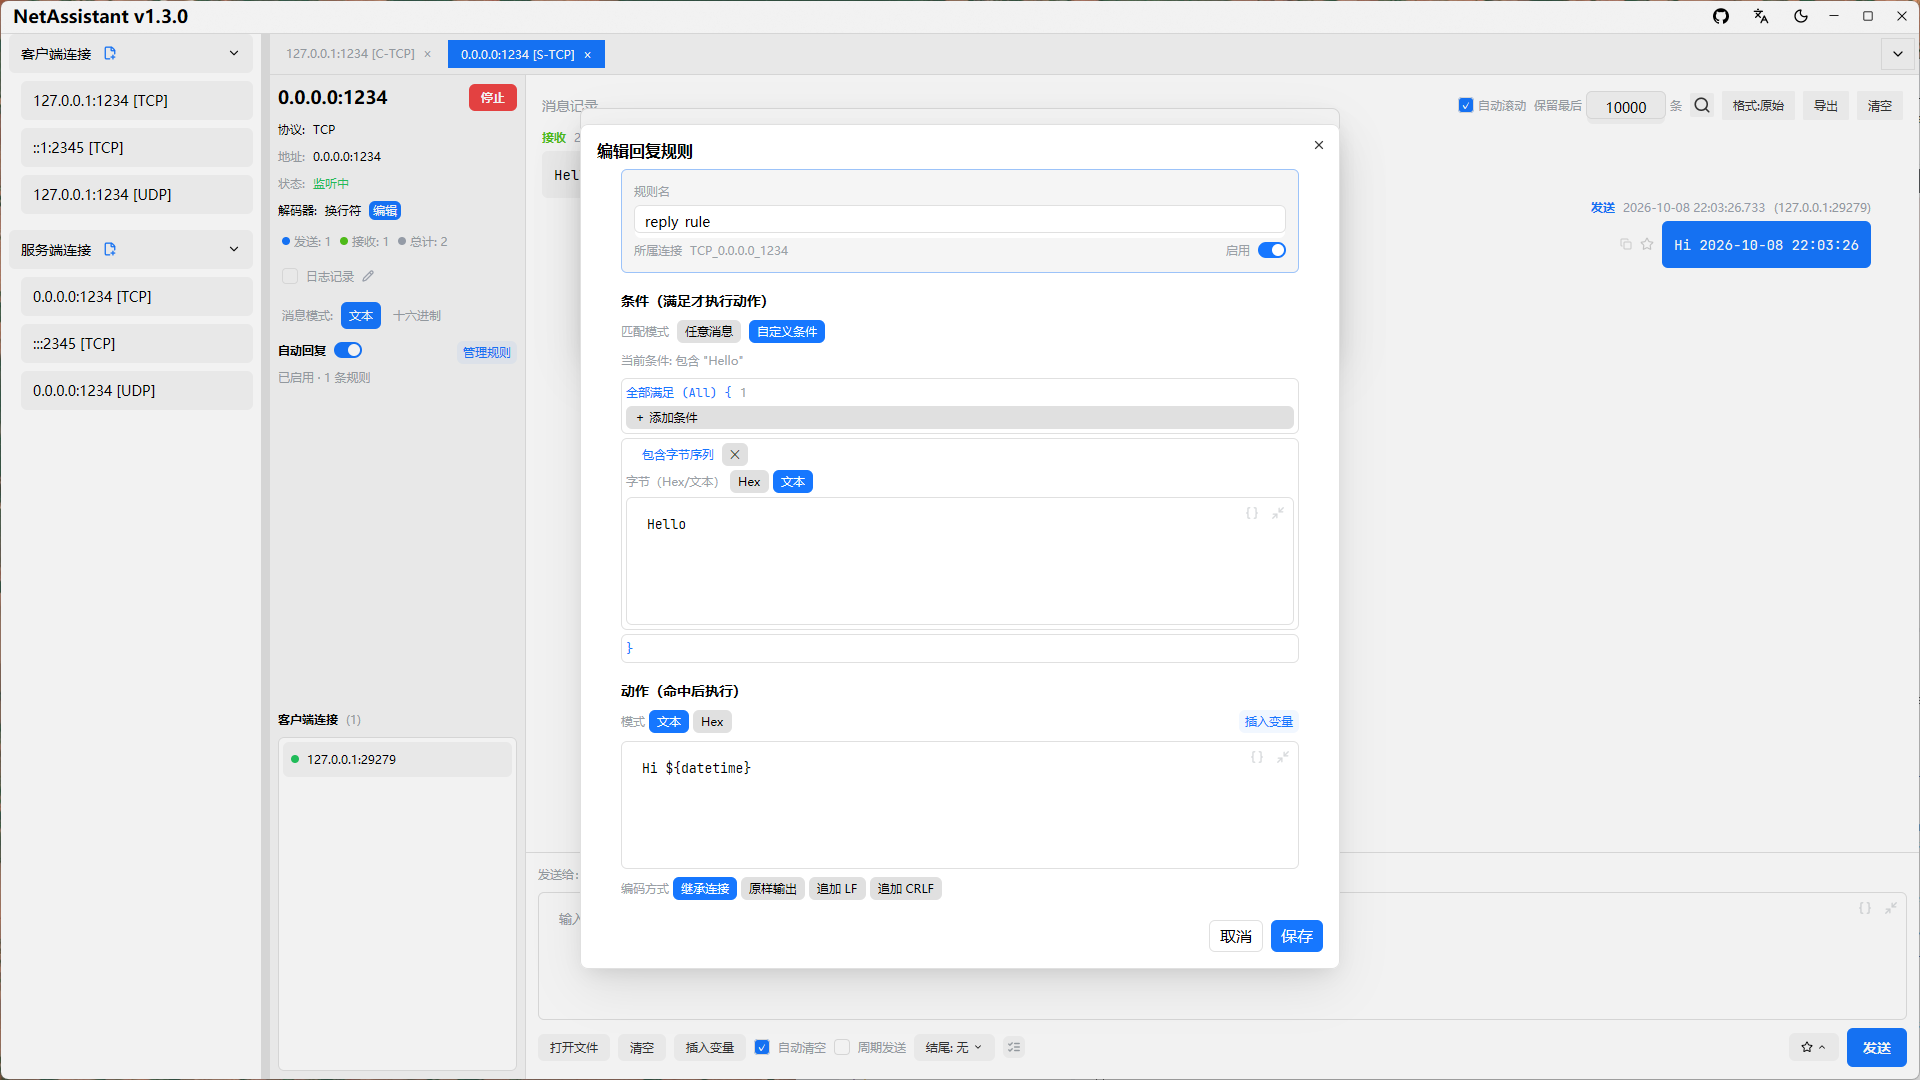Screen dimensions: 1920x1080
Task: Select Hex byte input mode
Action: click(749, 481)
